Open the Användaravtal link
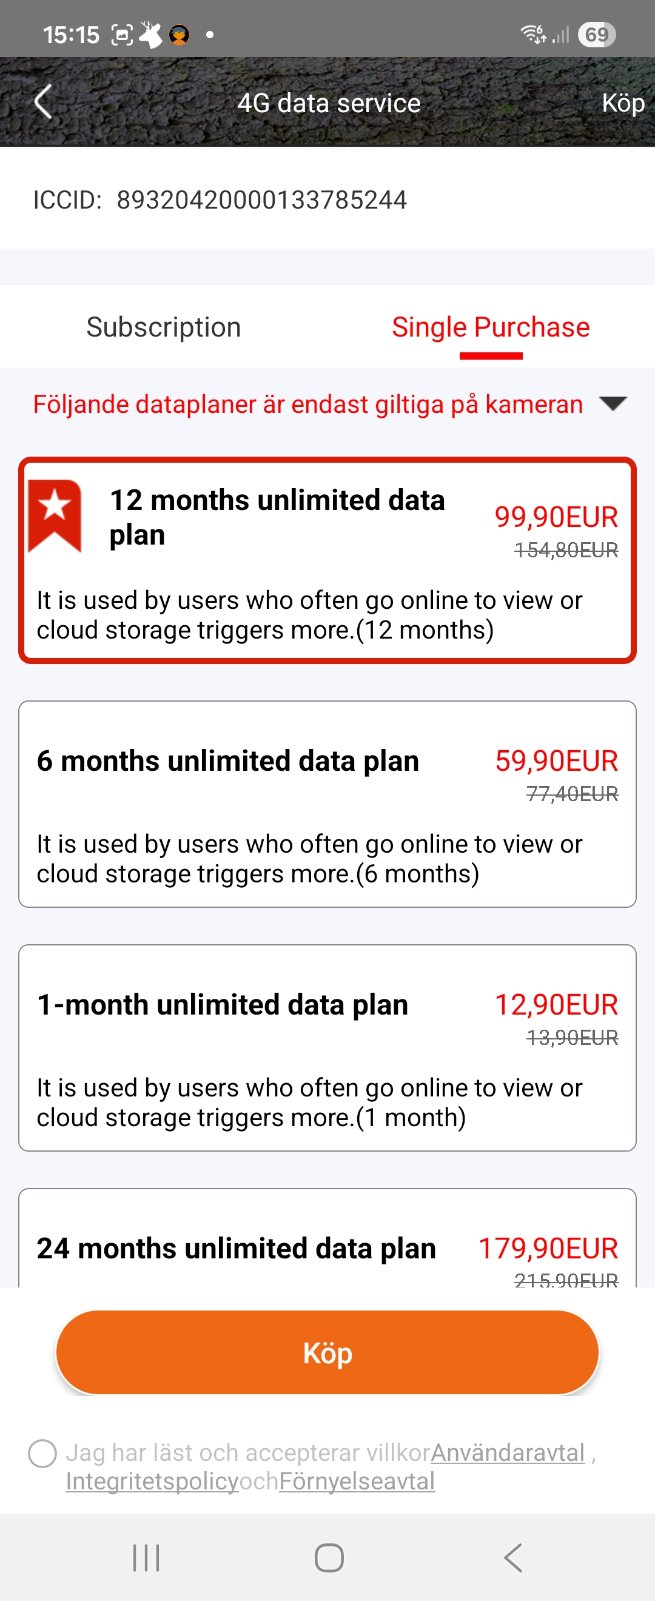The height and width of the screenshot is (1601, 655). click(508, 1453)
